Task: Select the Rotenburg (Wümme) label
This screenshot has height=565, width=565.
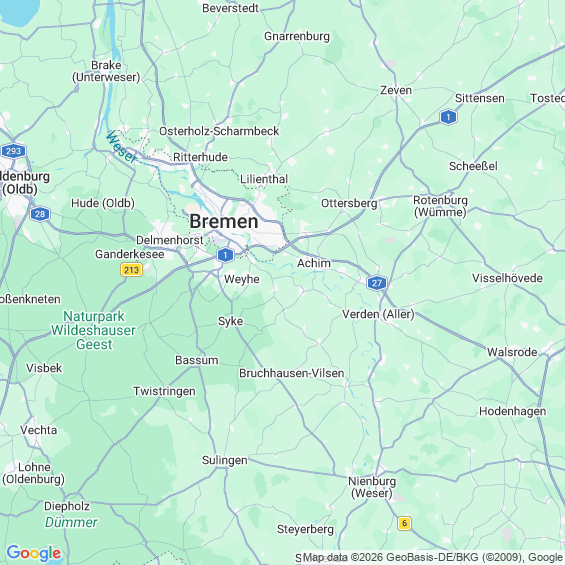Action: (440, 206)
